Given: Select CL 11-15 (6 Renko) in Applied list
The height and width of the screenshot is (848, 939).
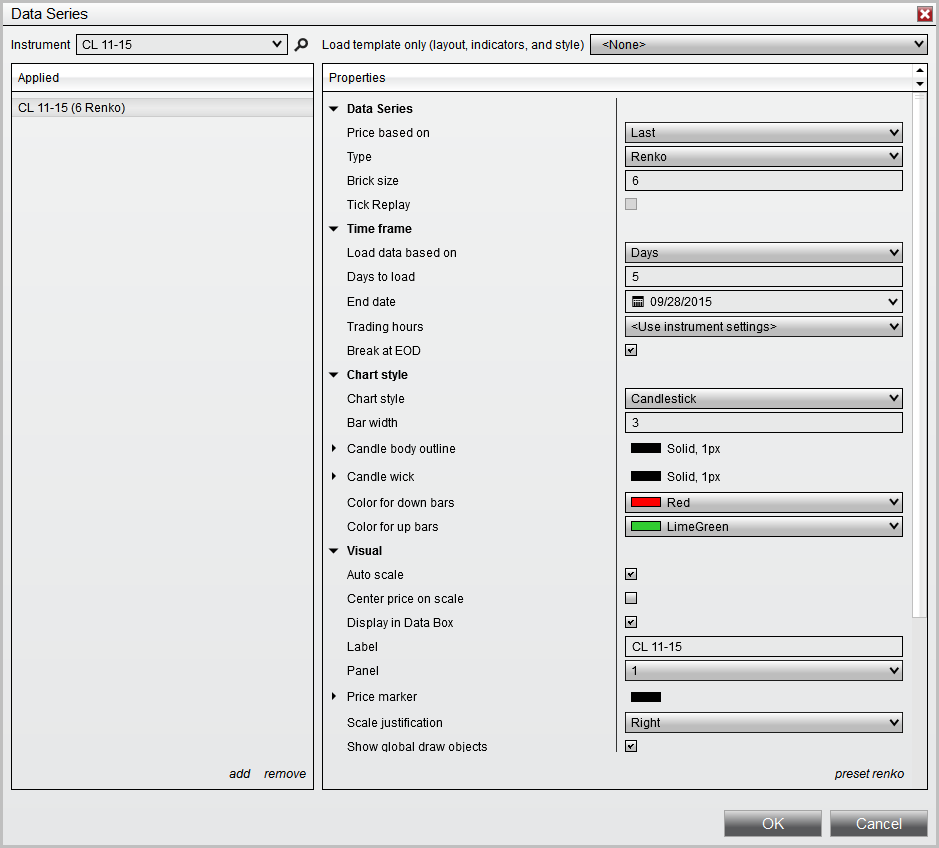Looking at the screenshot, I should pyautogui.click(x=162, y=108).
